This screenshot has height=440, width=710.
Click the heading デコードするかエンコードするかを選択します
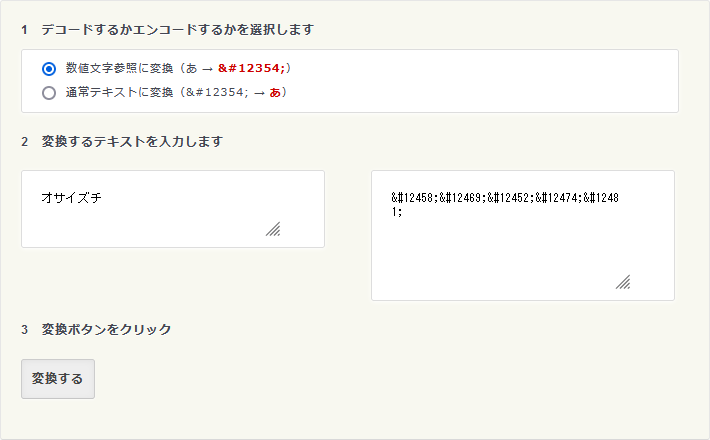177,30
